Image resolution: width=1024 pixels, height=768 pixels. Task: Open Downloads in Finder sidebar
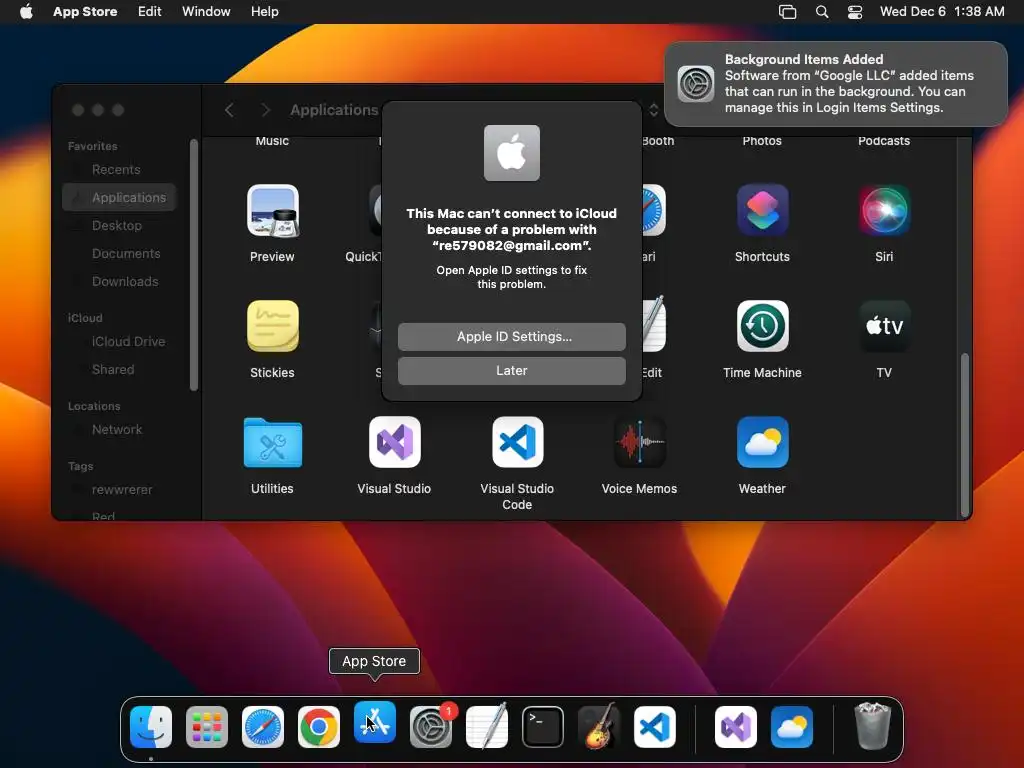point(120,281)
